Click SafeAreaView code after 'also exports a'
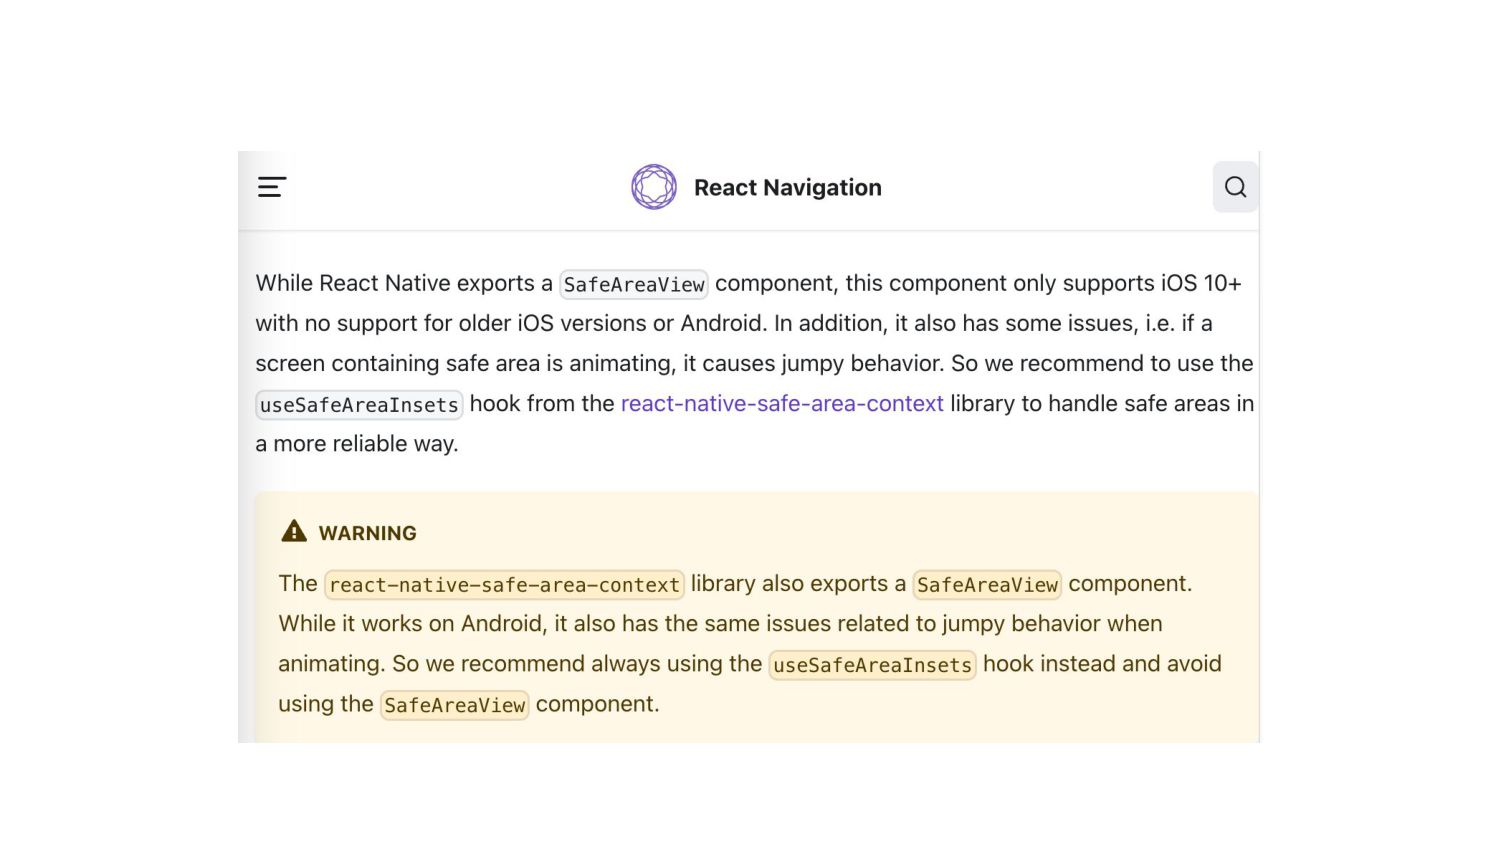The width and height of the screenshot is (1500, 844). (x=987, y=585)
